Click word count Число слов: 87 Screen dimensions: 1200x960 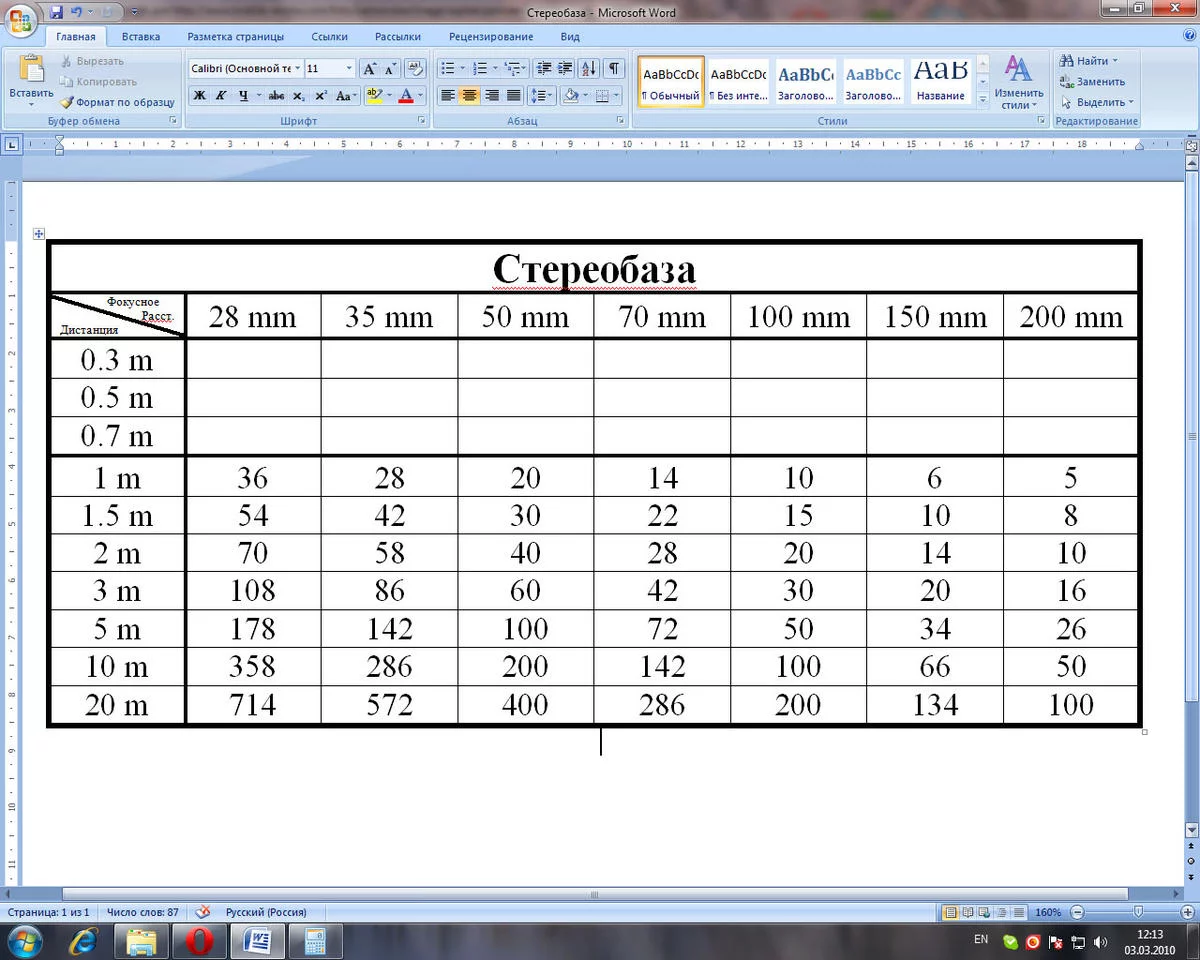tap(143, 912)
